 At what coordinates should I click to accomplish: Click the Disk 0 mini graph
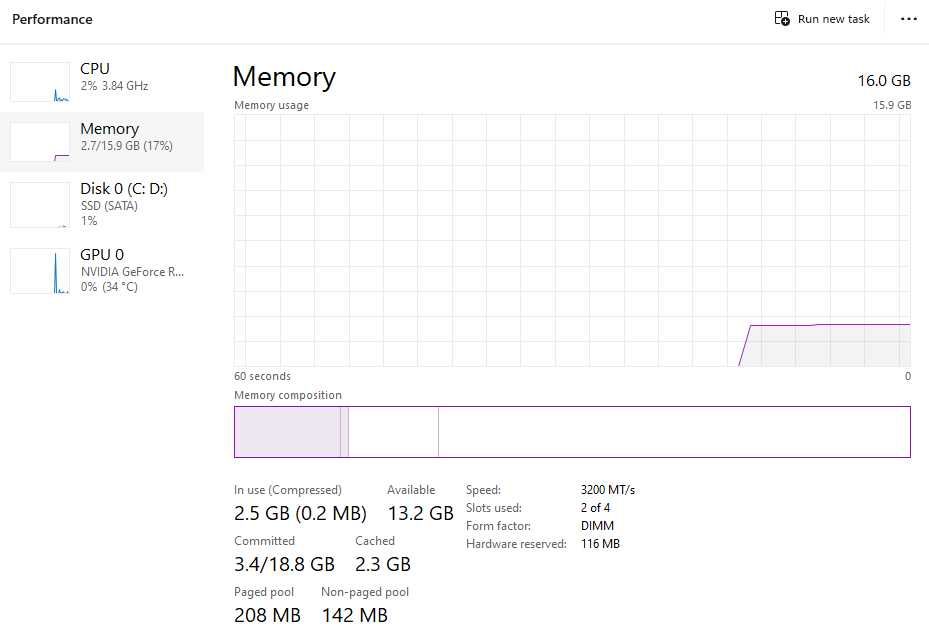[x=40, y=205]
